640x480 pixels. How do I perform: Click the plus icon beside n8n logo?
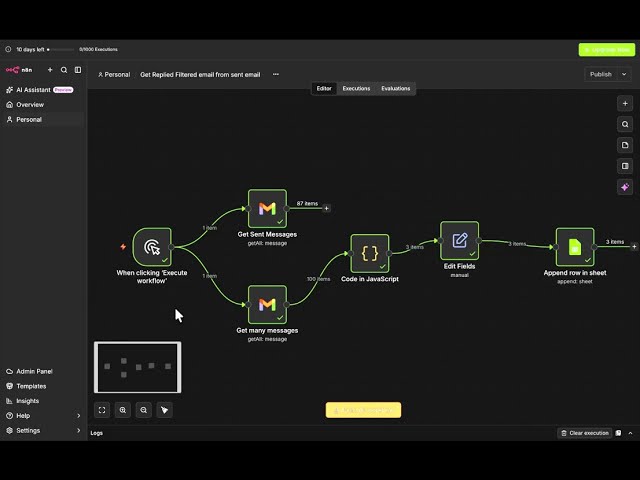50,70
